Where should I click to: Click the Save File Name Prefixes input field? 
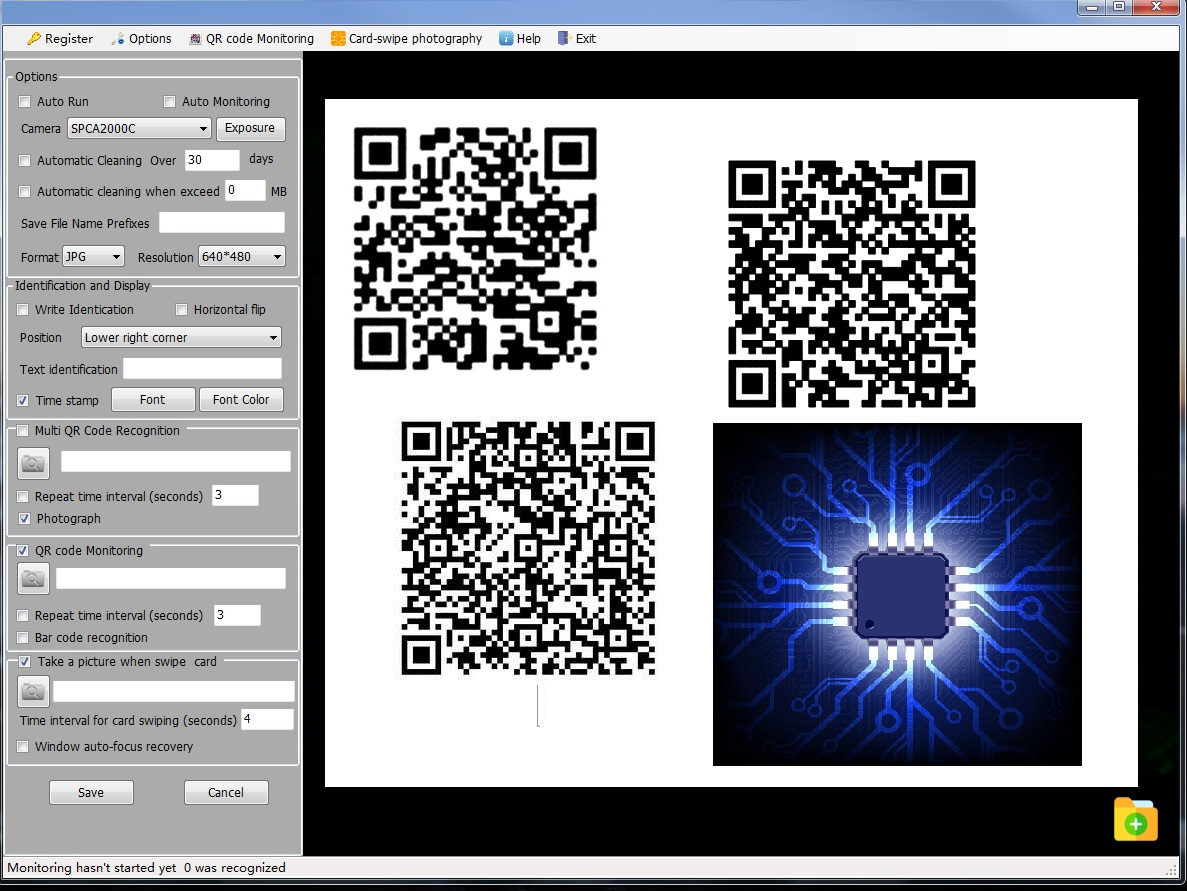[221, 222]
